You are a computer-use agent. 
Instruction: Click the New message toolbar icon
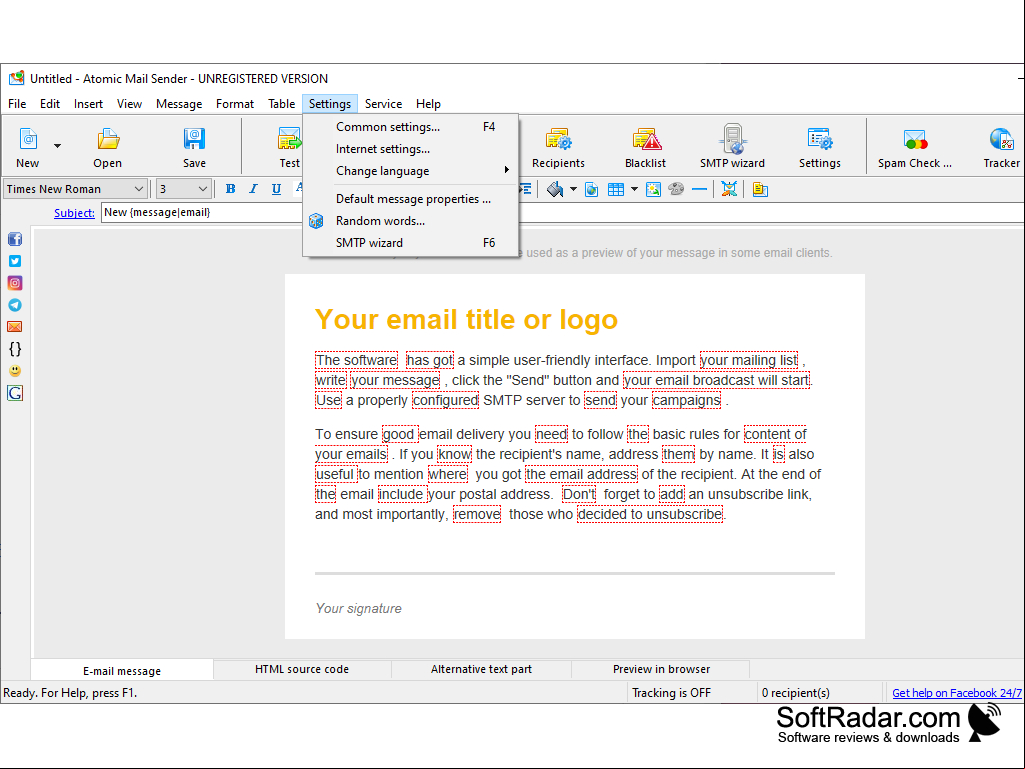tap(27, 147)
